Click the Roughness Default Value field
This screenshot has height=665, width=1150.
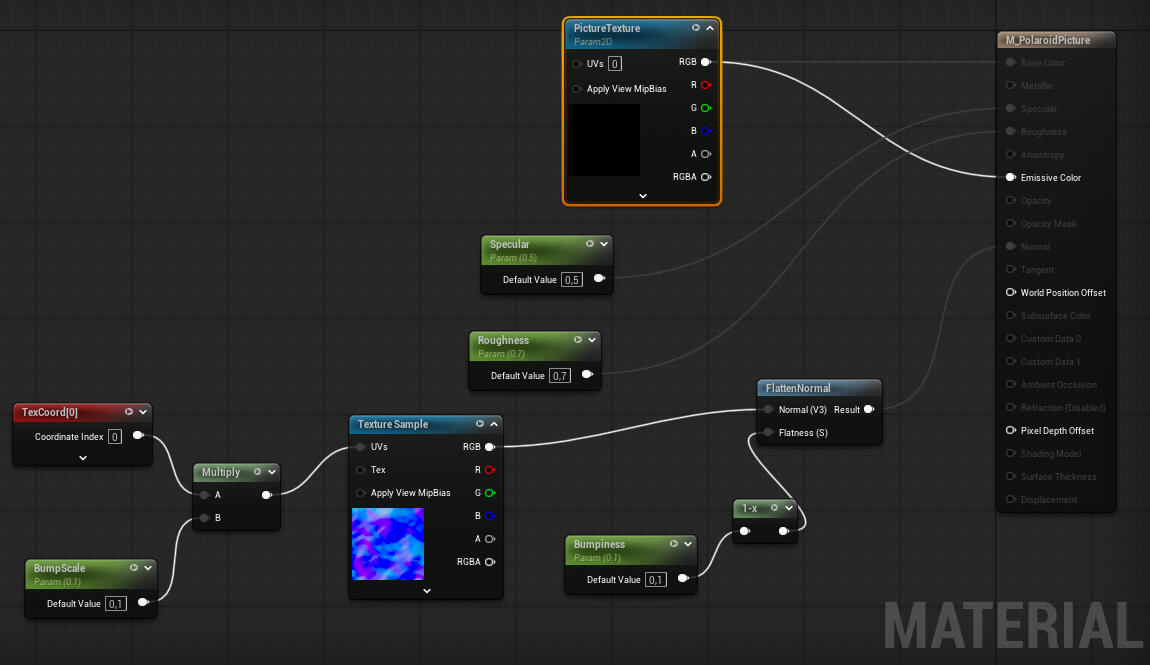tap(560, 376)
